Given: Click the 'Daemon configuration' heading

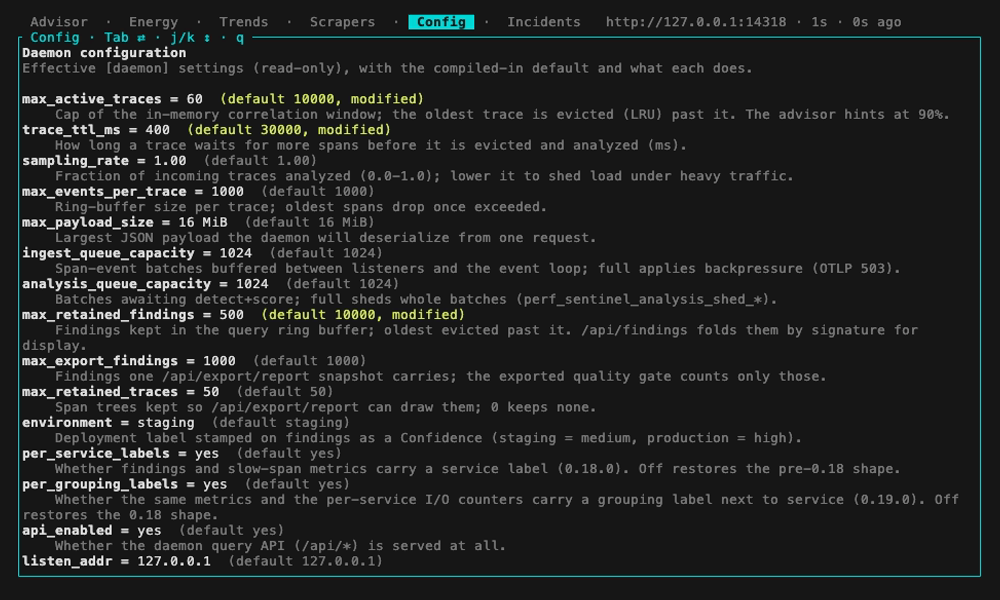Looking at the screenshot, I should coord(104,53).
